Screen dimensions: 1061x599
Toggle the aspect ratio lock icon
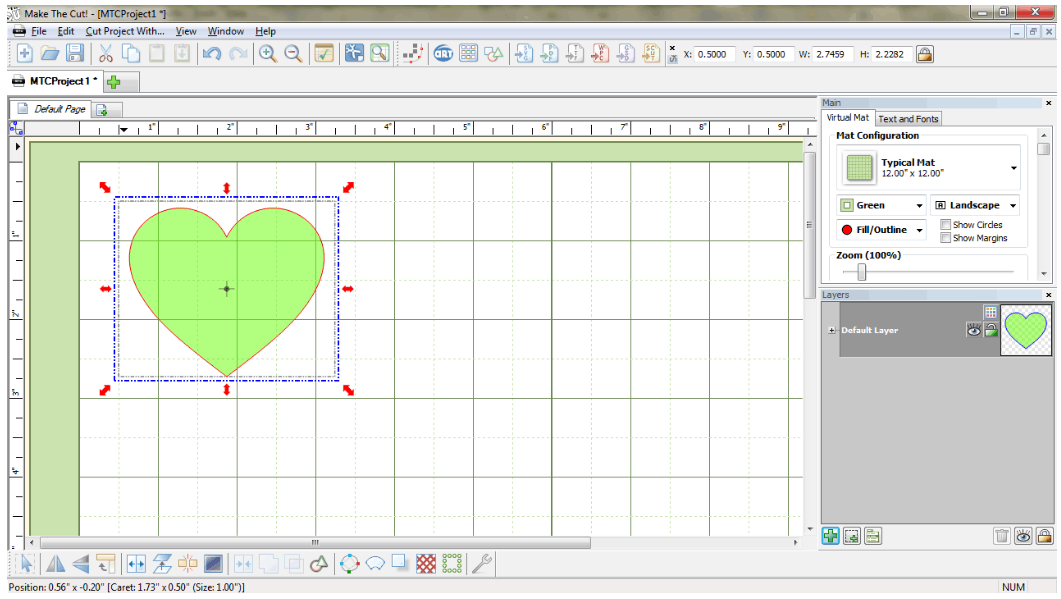(x=925, y=54)
